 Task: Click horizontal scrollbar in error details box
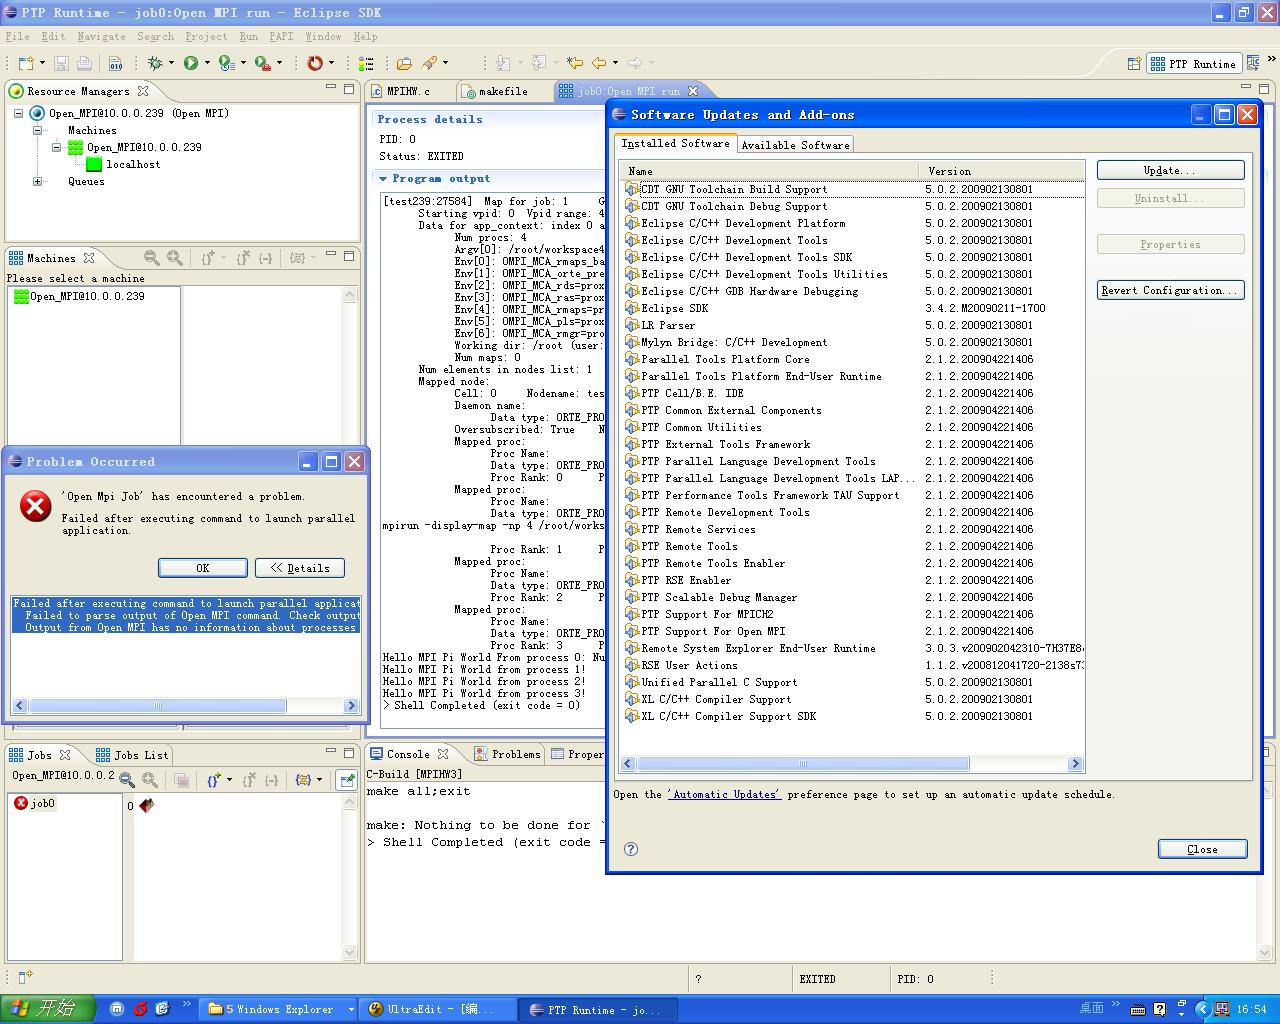click(158, 706)
